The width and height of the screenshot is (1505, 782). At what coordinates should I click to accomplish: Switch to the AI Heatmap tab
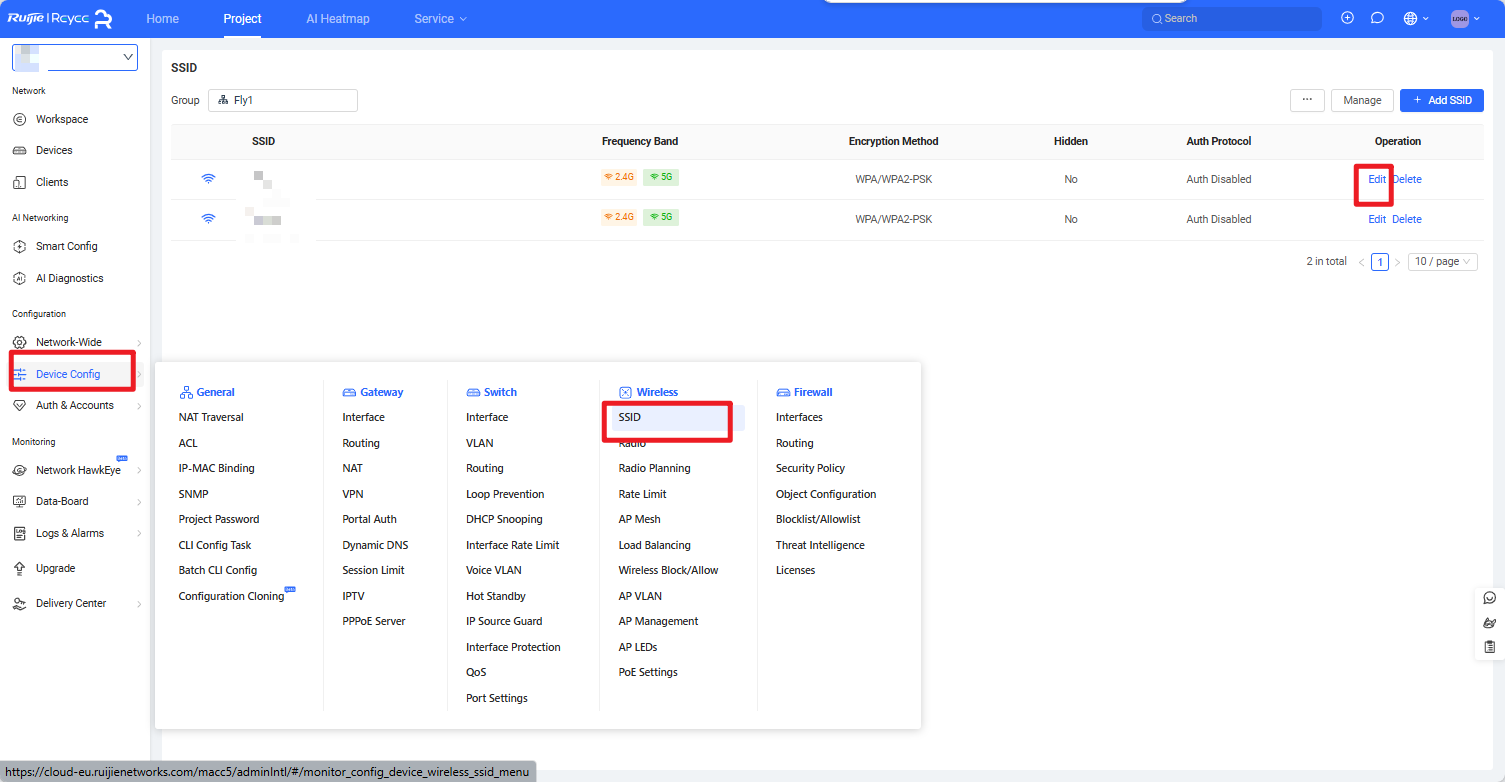coord(338,19)
